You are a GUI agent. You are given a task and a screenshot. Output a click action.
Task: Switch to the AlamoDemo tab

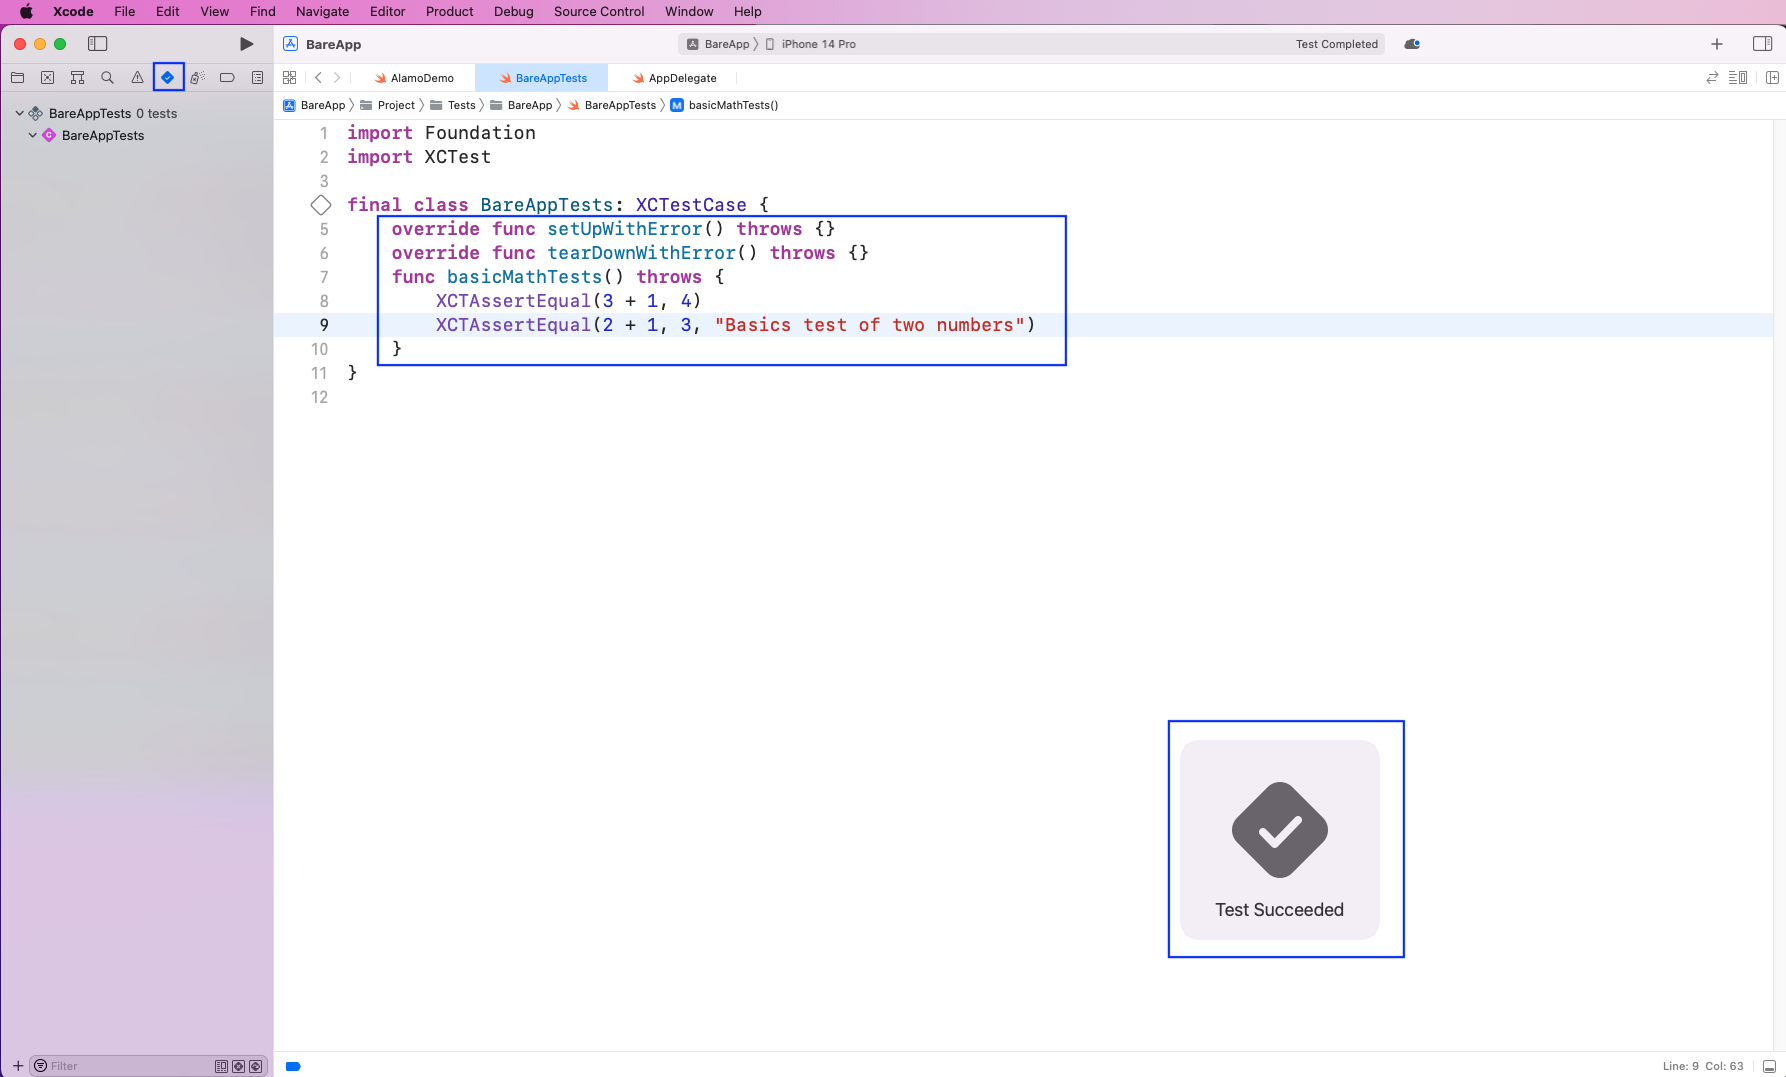pyautogui.click(x=414, y=78)
